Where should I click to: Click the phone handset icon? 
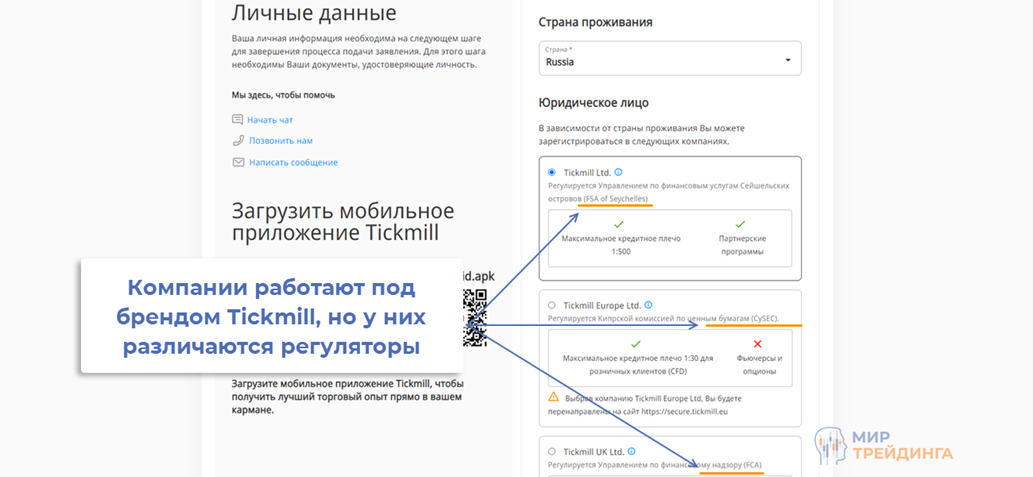238,140
